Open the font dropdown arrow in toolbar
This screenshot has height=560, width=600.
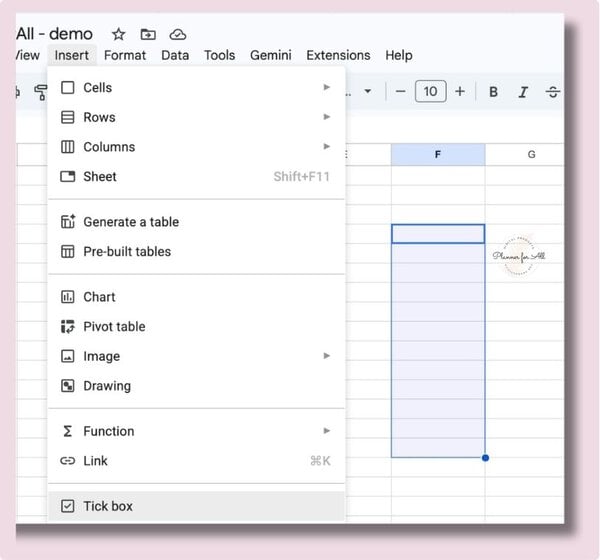[x=368, y=91]
